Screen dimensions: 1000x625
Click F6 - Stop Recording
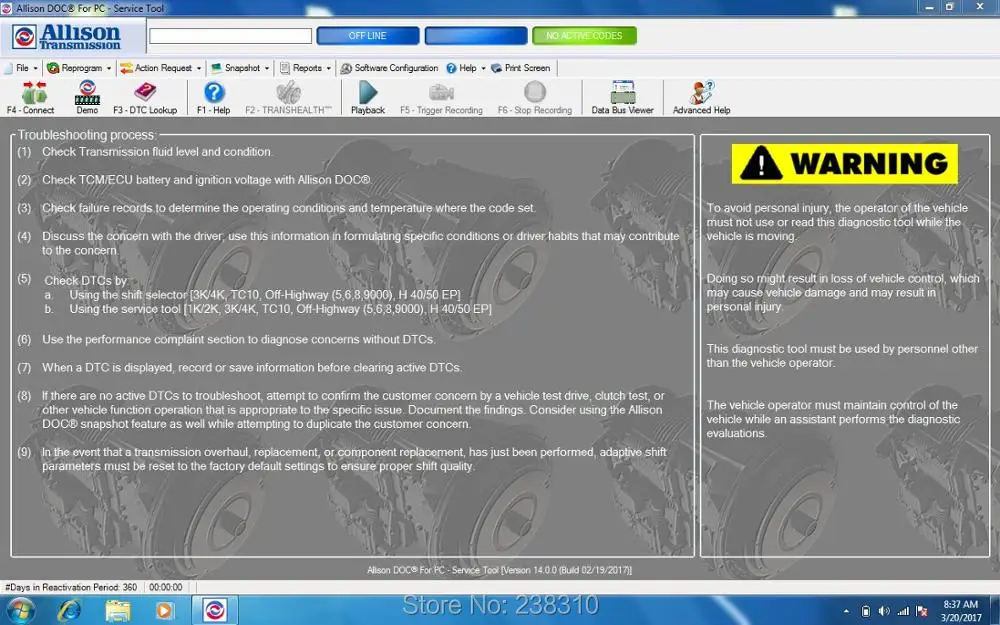[x=534, y=98]
